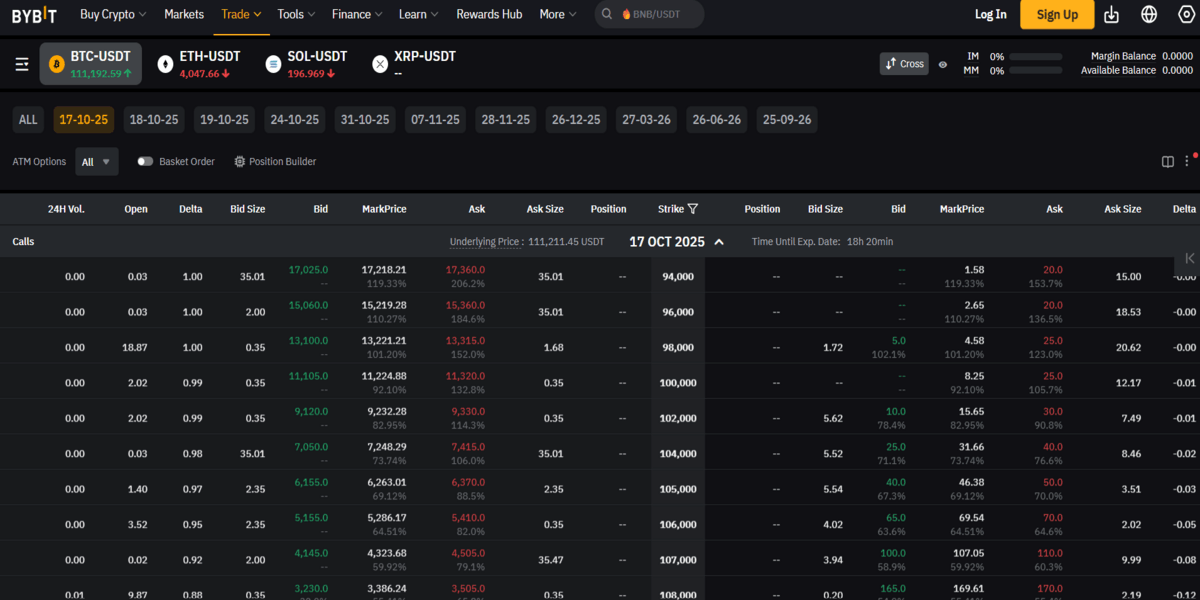Click the BNB/USDT search field
Image resolution: width=1200 pixels, height=600 pixels.
655,15
